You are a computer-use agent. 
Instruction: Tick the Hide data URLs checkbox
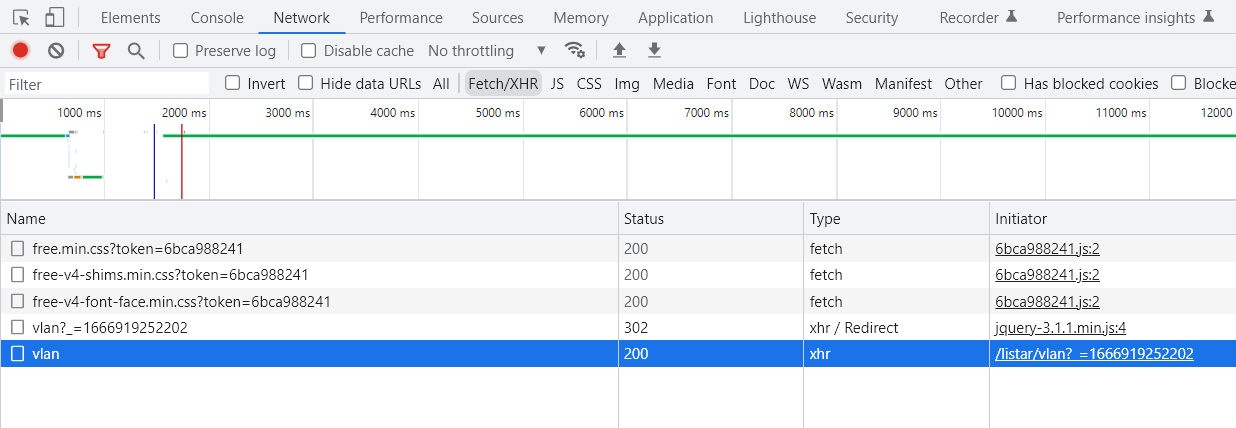pyautogui.click(x=306, y=84)
